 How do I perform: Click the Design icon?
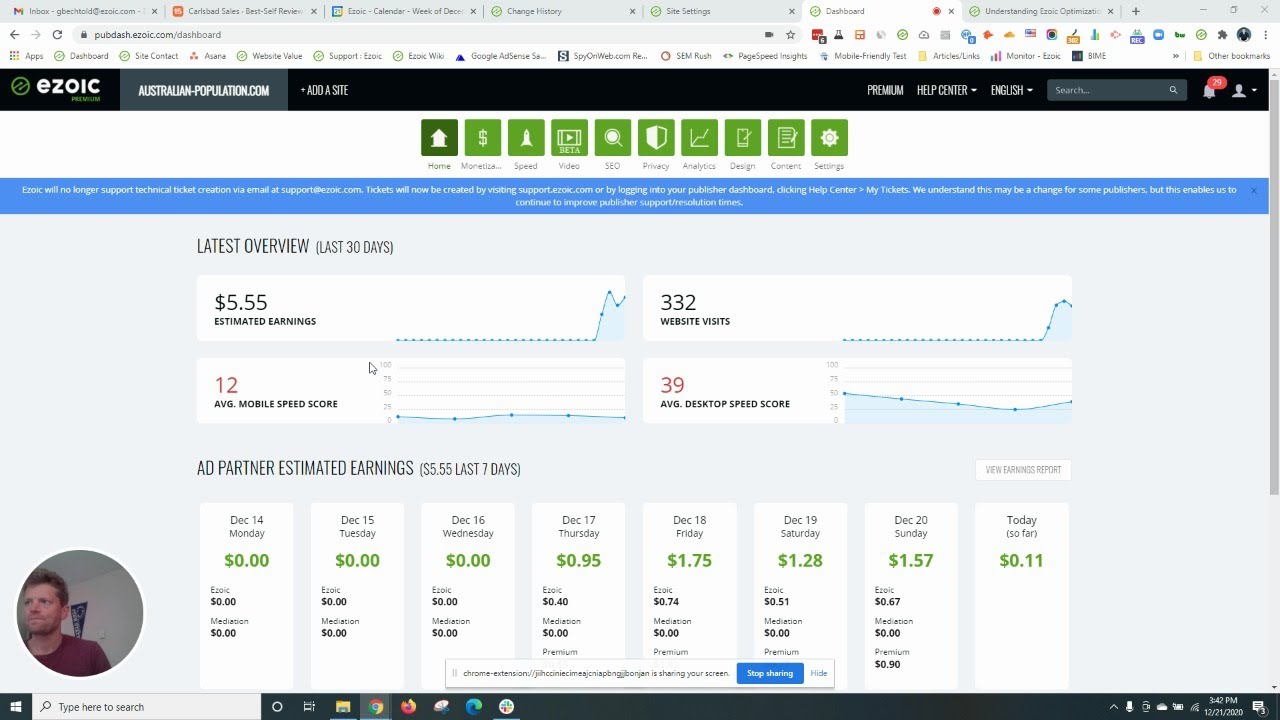click(x=742, y=138)
